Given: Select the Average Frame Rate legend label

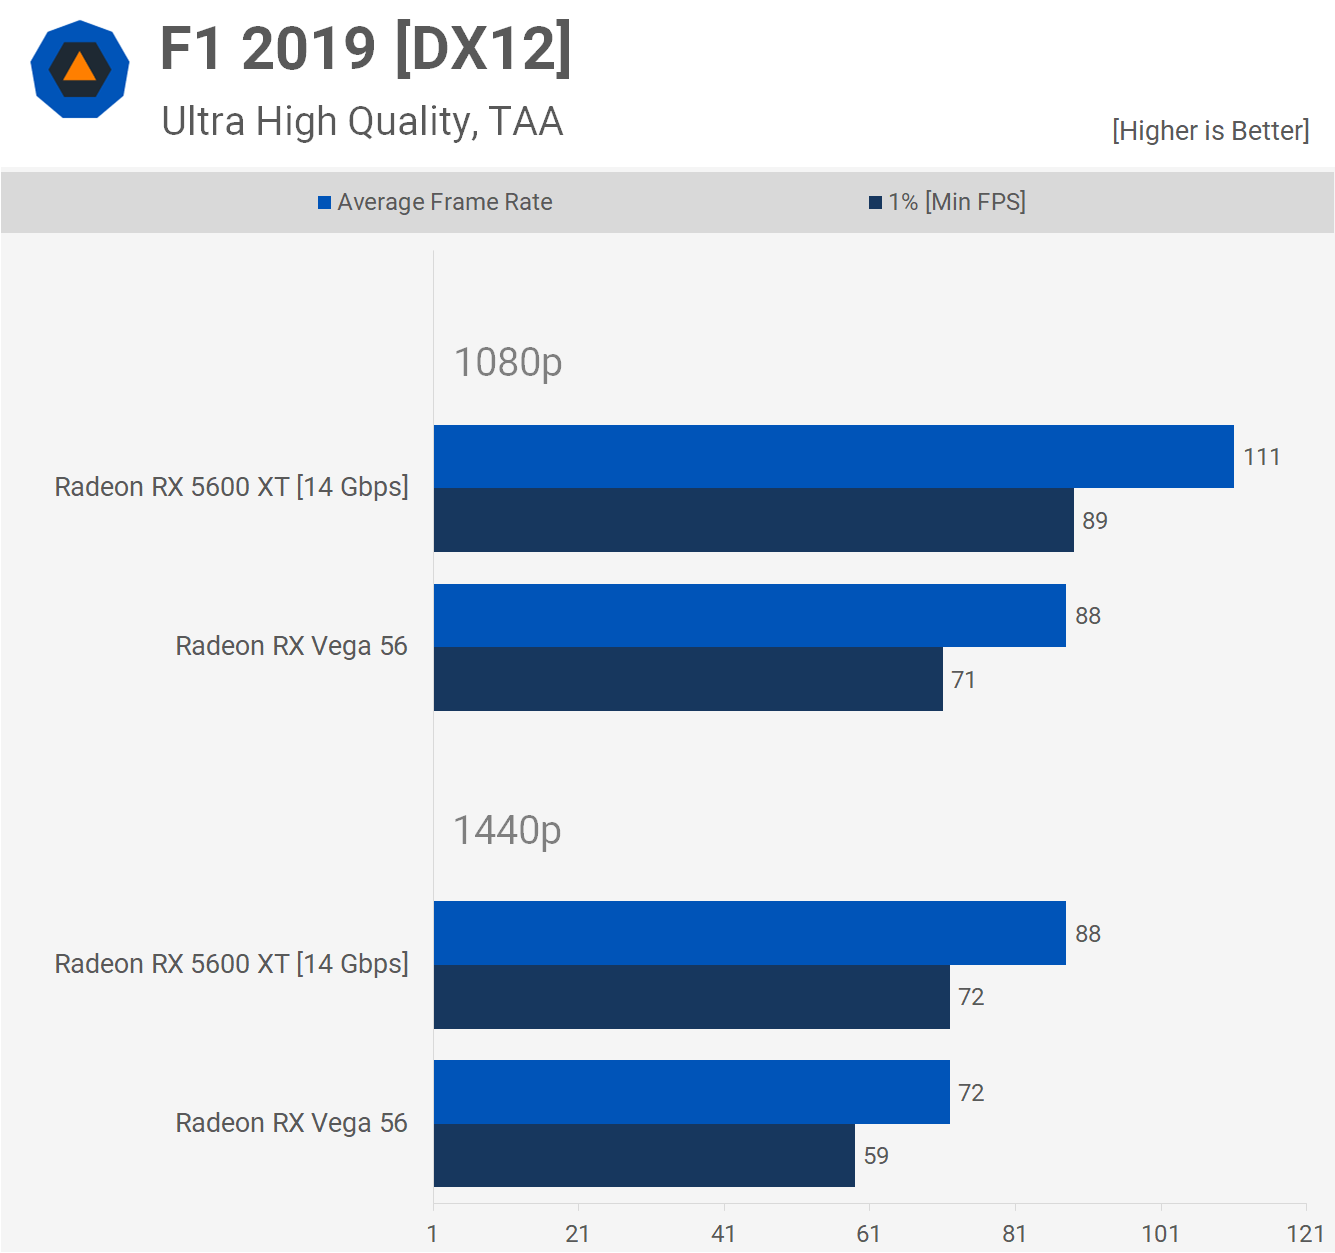Looking at the screenshot, I should pyautogui.click(x=444, y=202).
